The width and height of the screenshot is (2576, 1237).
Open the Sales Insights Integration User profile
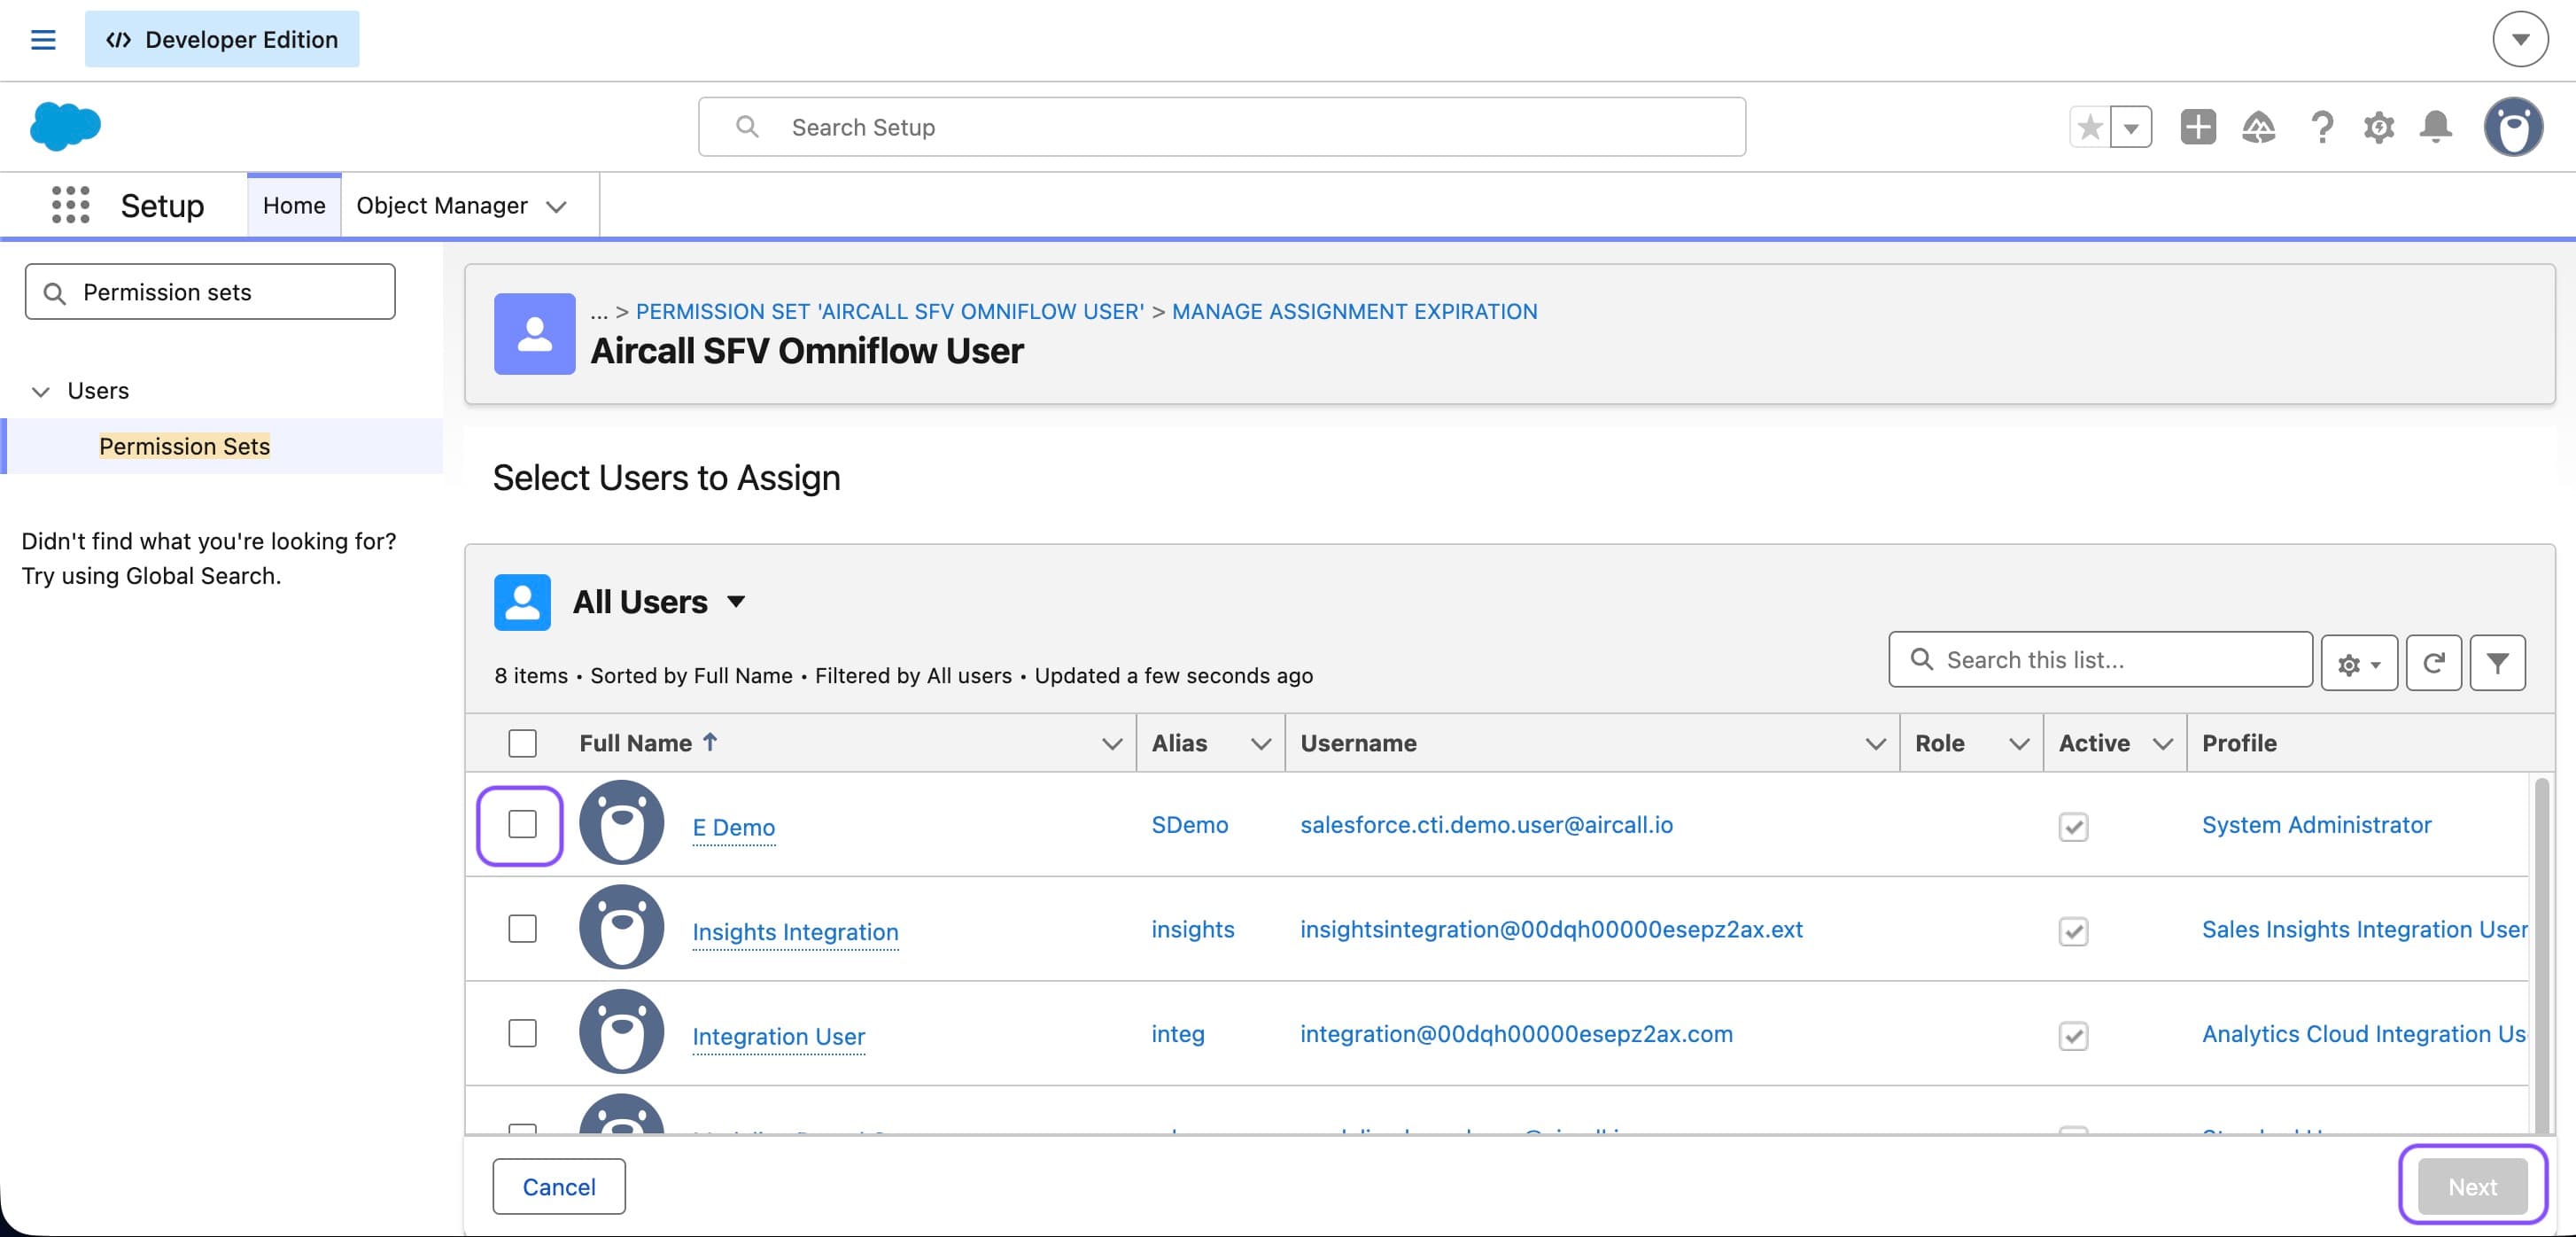click(2365, 929)
